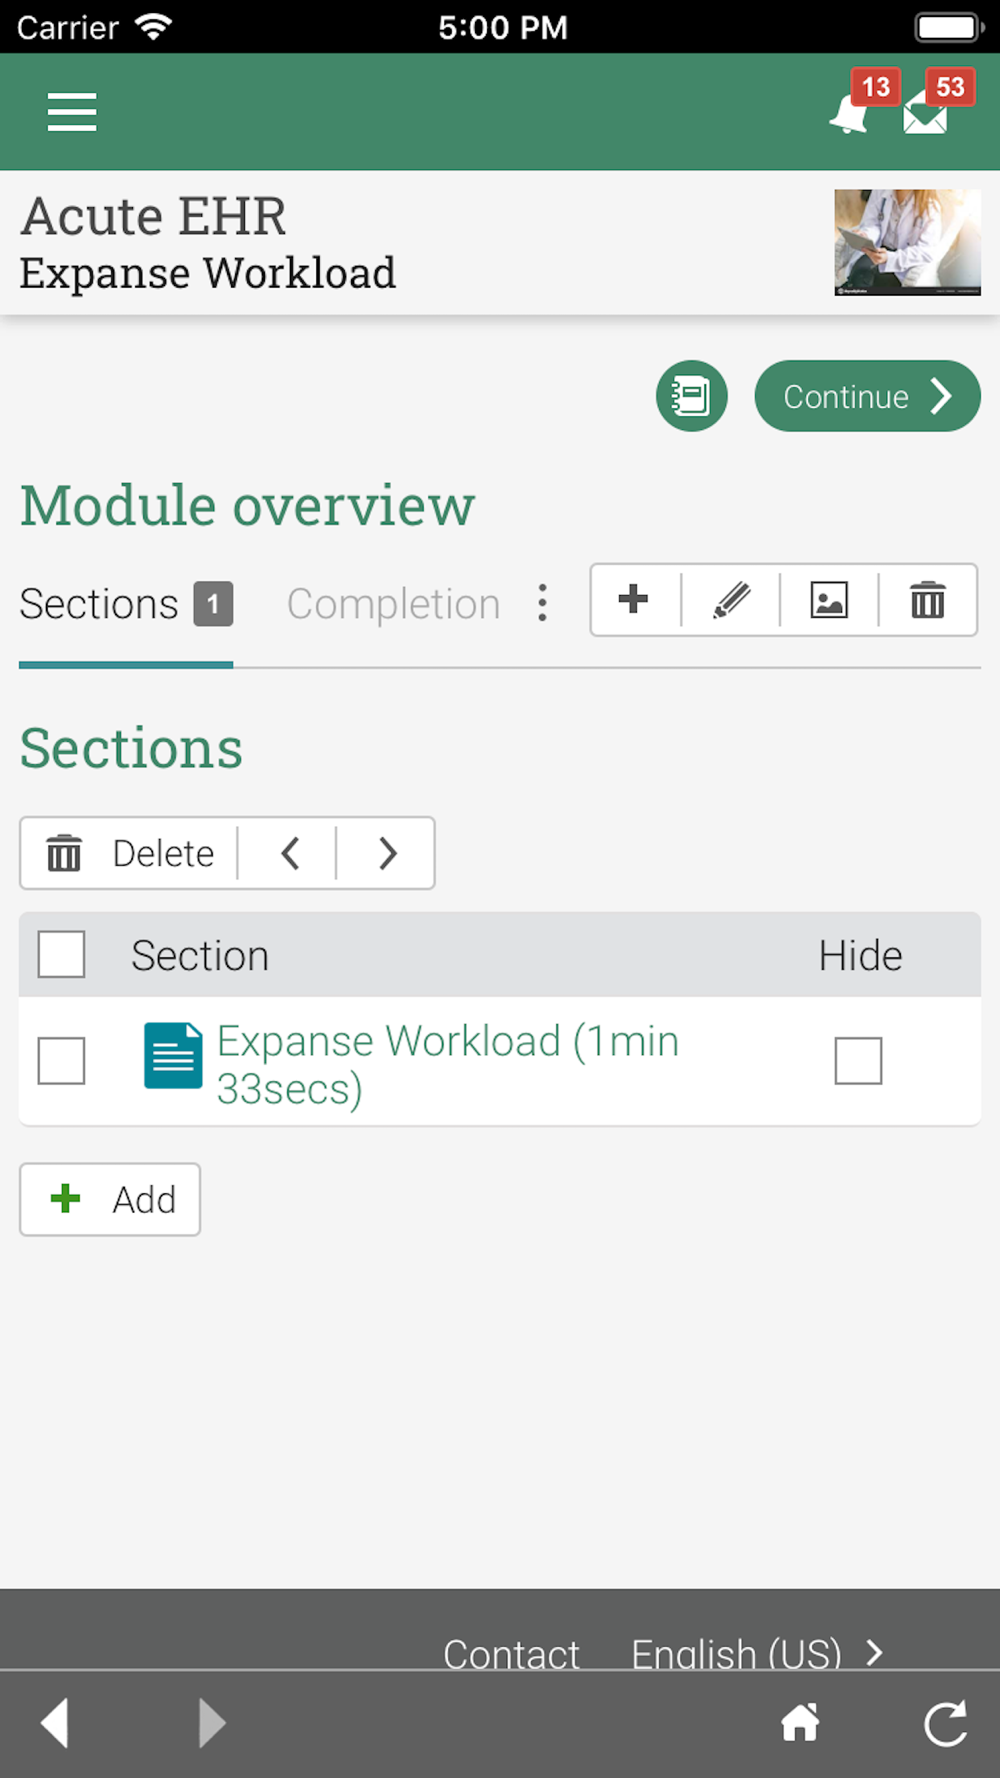Switch to the Completion tab

[x=393, y=604]
